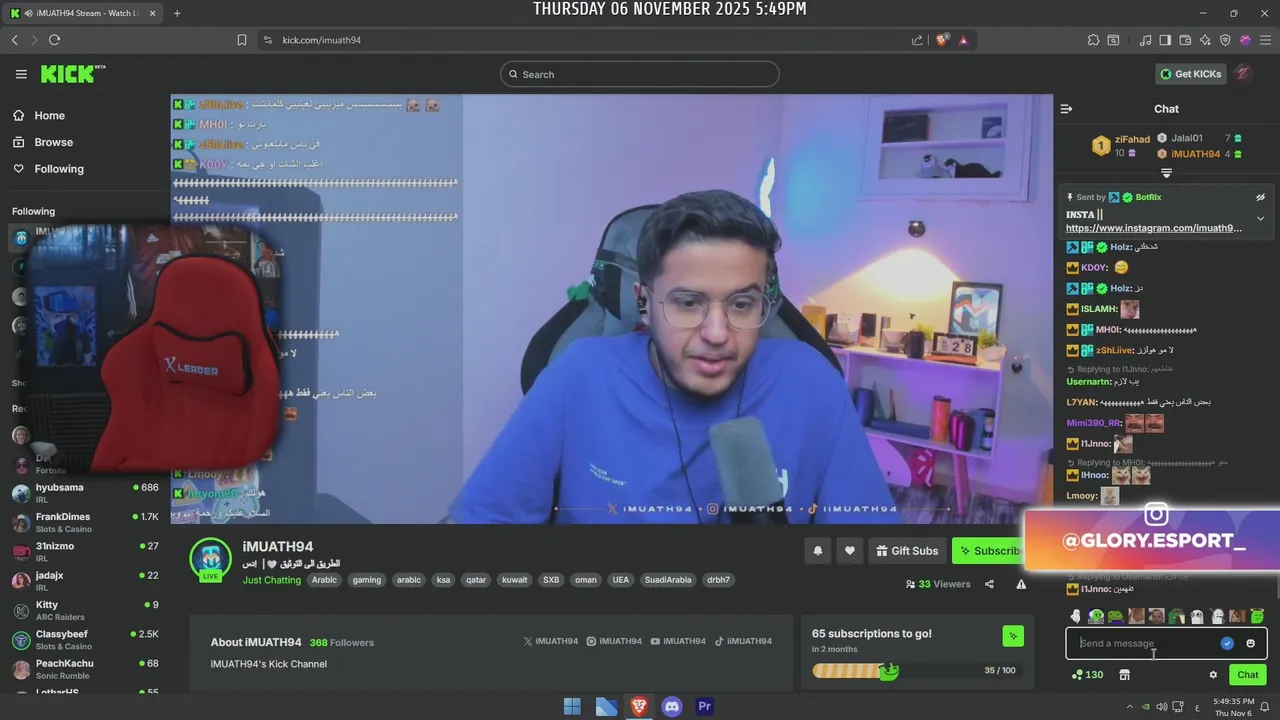Image resolution: width=1280 pixels, height=720 pixels.
Task: Open hyubsama channel in sidebar
Action: tap(85, 493)
